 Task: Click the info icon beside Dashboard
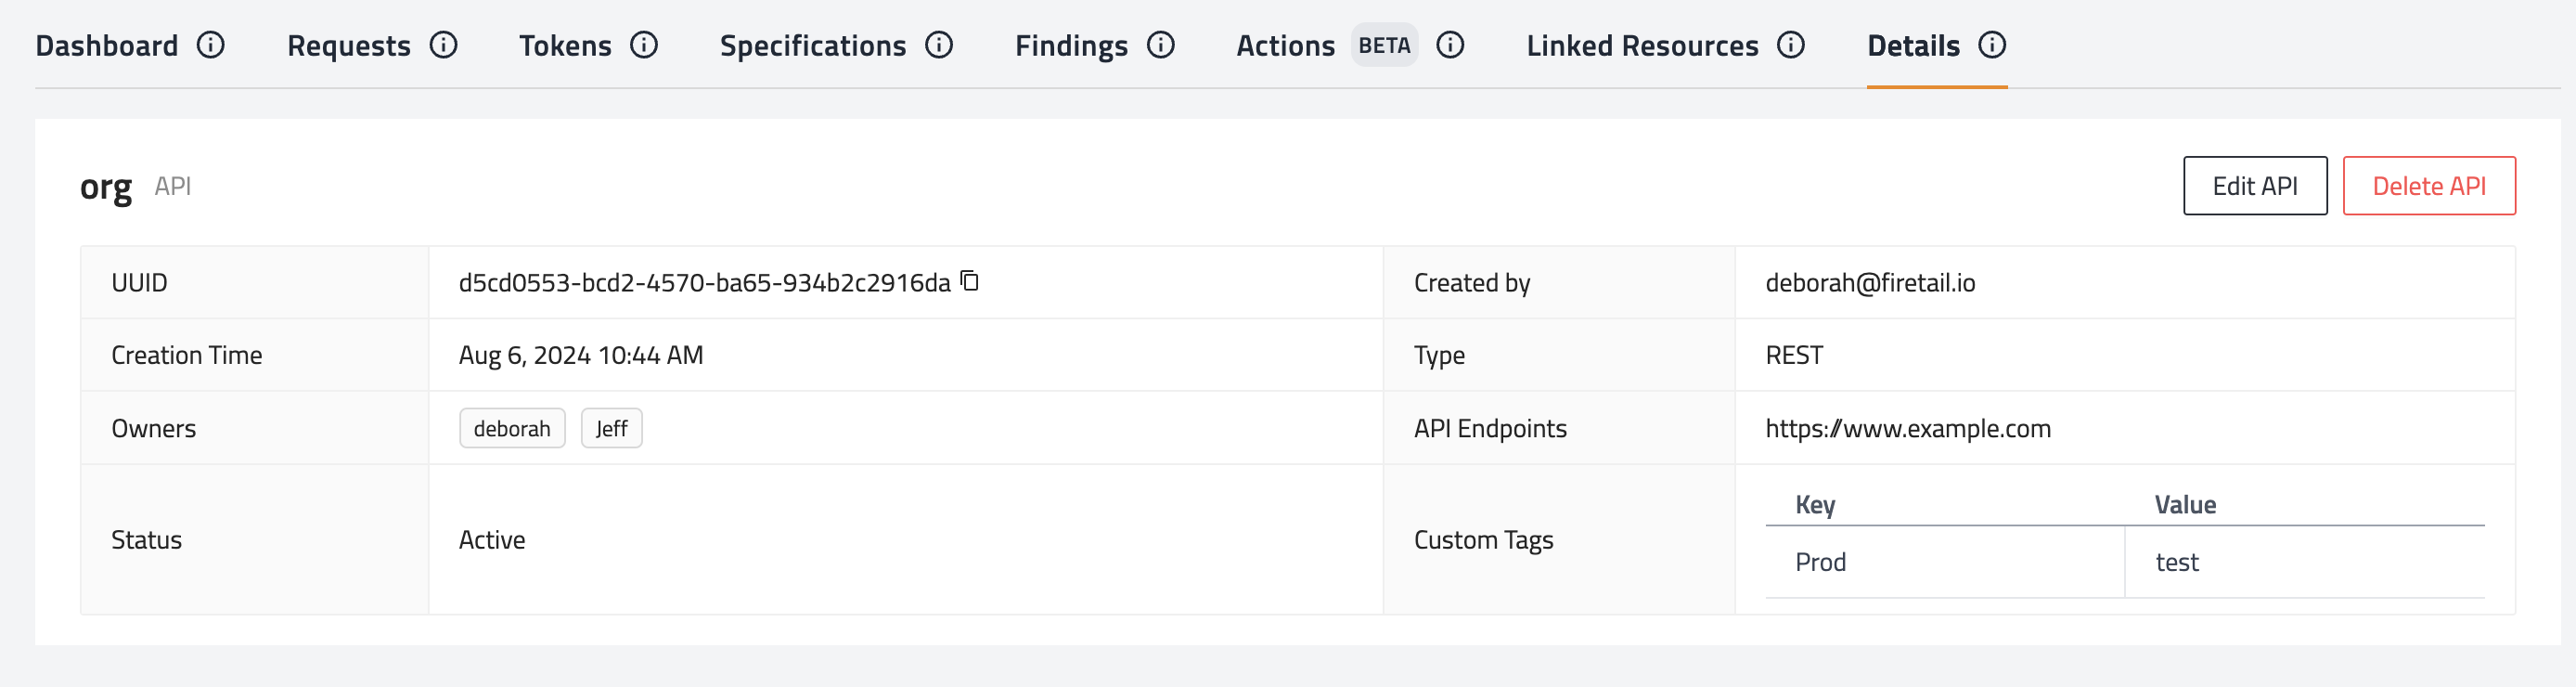(210, 45)
